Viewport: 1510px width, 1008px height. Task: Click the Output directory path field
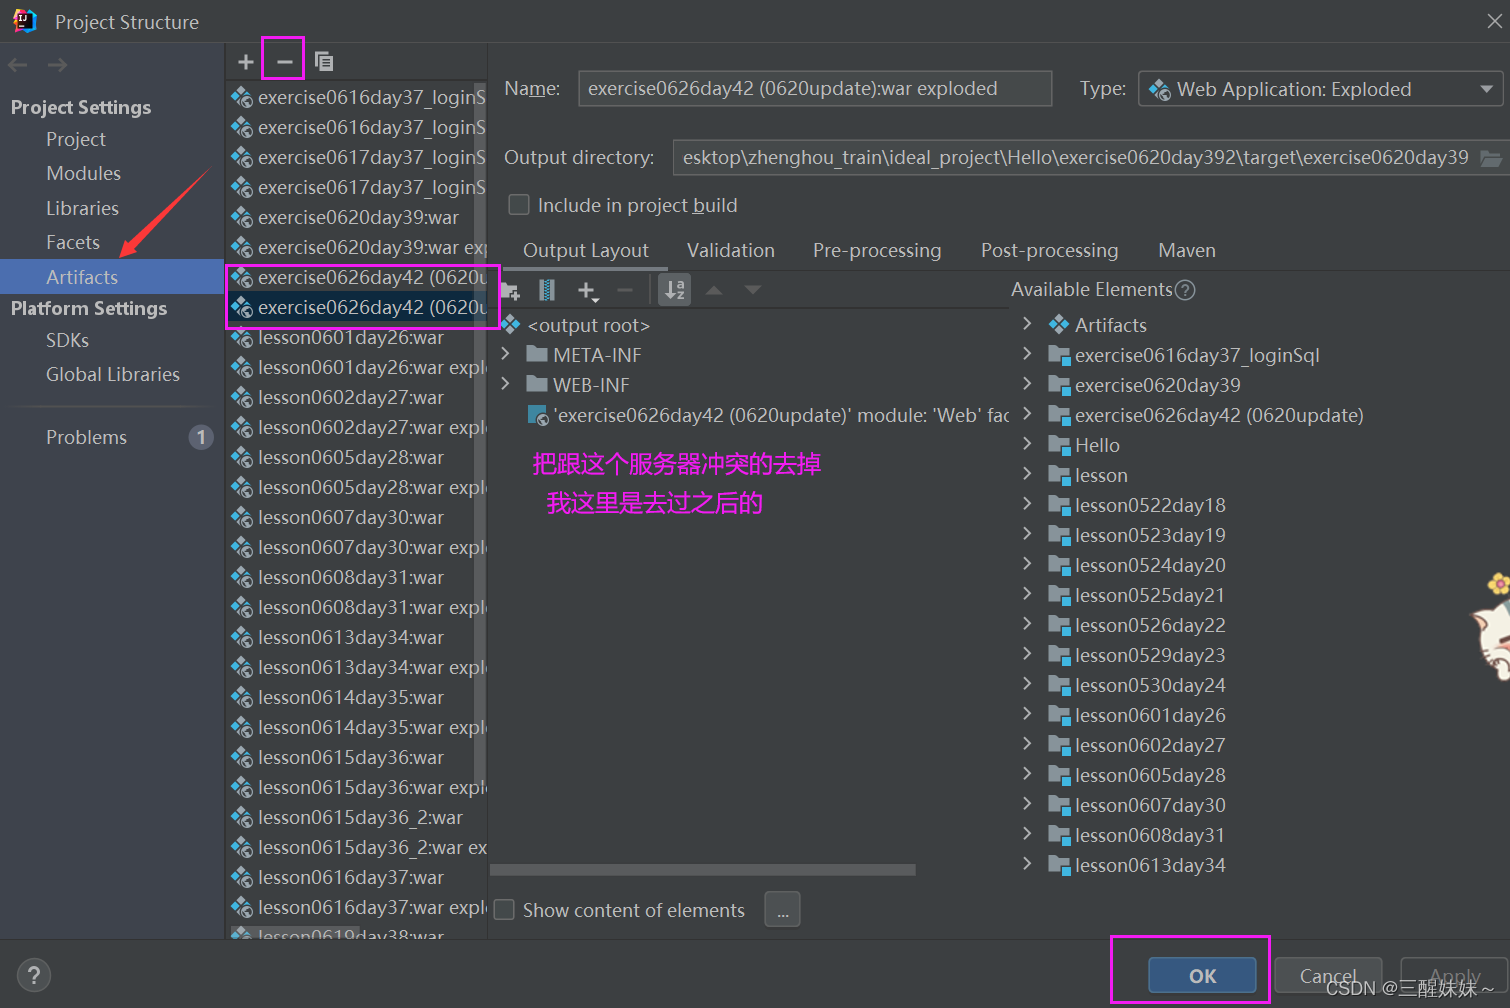coord(1075,158)
